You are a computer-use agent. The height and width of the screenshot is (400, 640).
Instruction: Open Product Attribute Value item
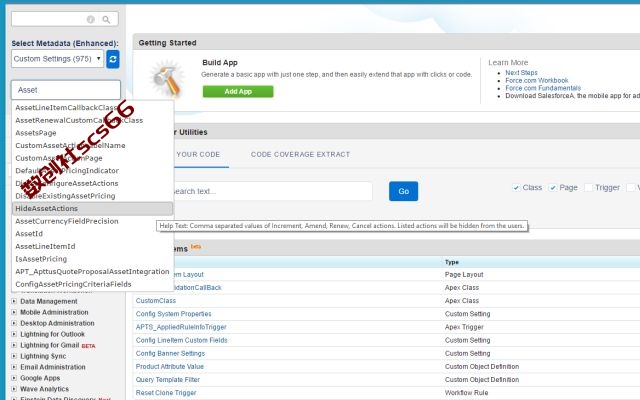click(x=170, y=367)
